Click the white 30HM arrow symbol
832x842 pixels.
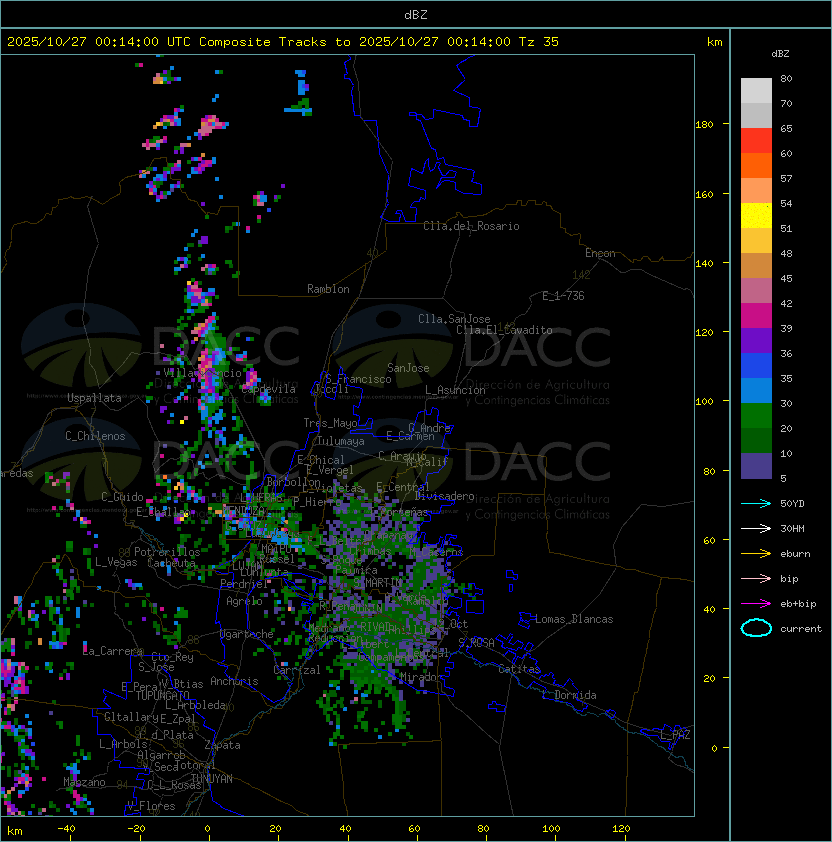tap(756, 528)
